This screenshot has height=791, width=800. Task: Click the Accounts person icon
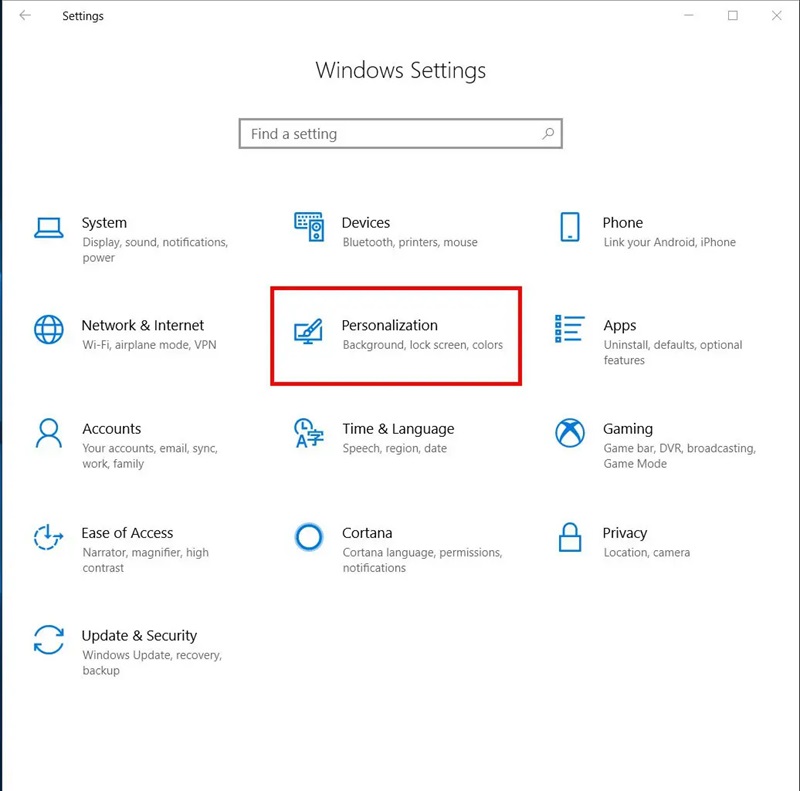tap(48, 433)
